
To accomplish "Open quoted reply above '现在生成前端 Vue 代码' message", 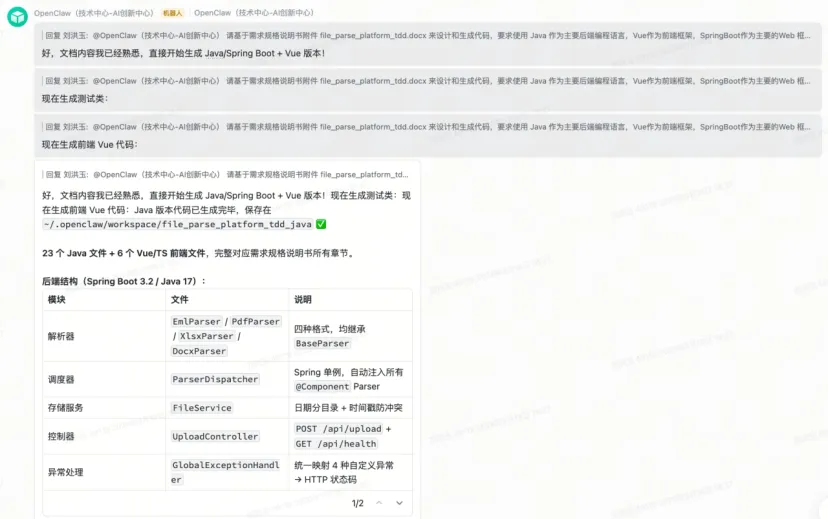I will (427, 127).
